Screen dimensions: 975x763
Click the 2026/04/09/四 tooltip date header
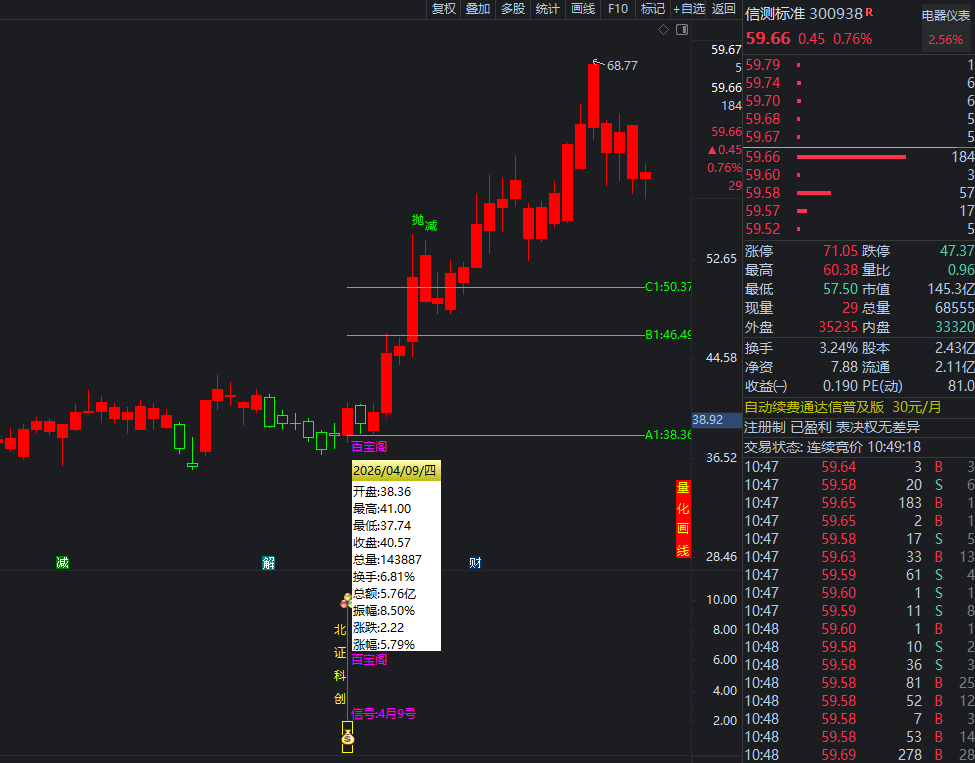click(x=395, y=471)
